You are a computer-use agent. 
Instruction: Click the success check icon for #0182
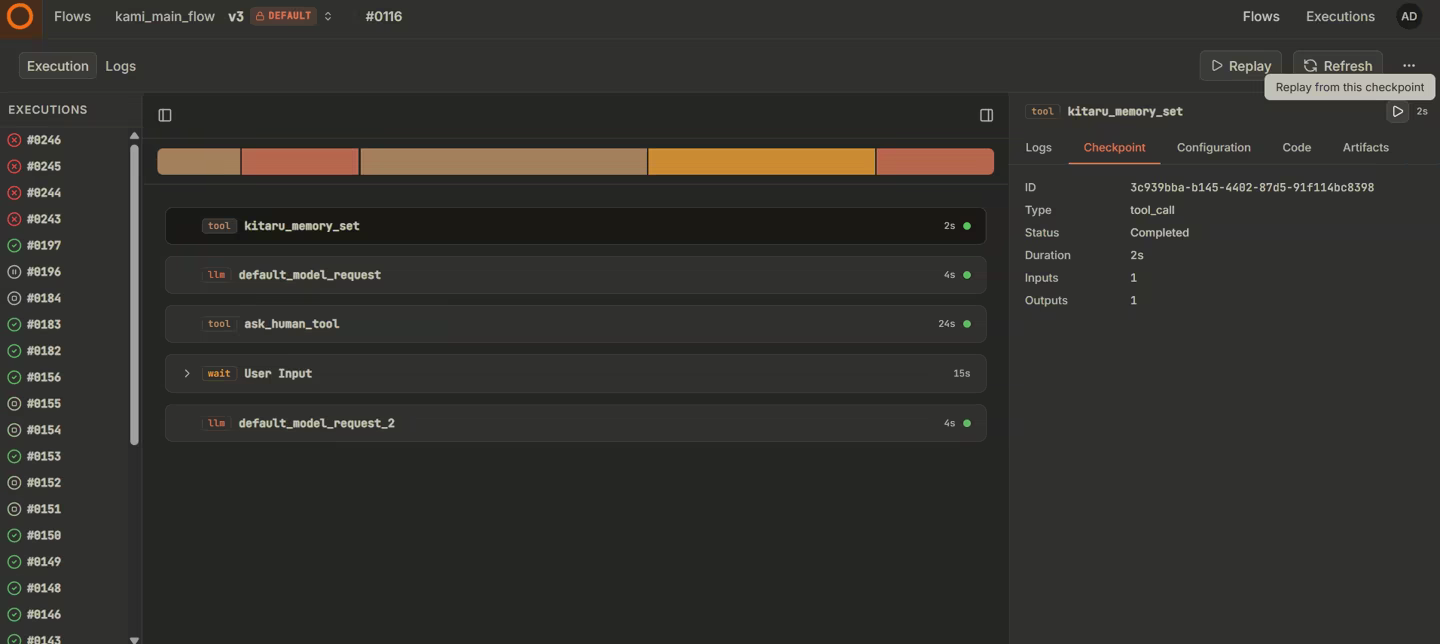(14, 351)
